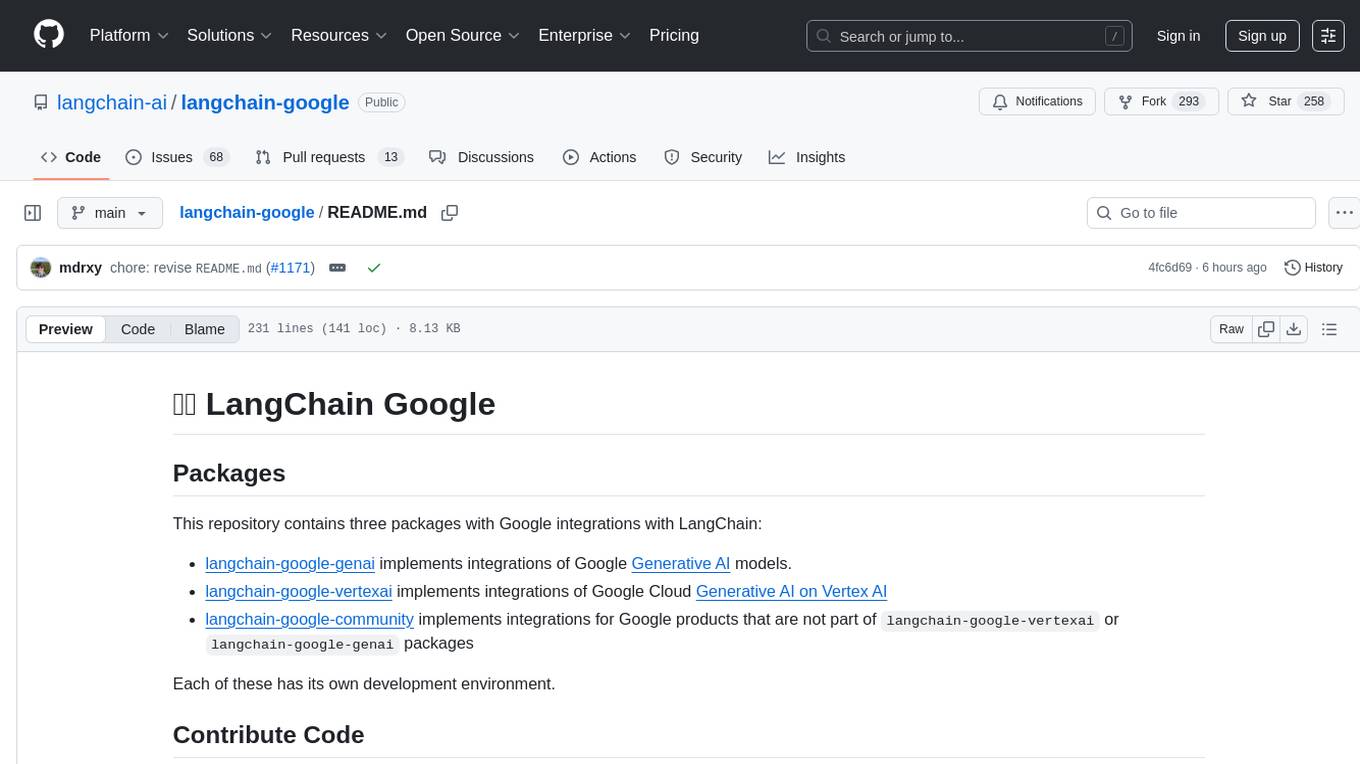
Task: Open the mdrxy author link
Action: click(80, 268)
